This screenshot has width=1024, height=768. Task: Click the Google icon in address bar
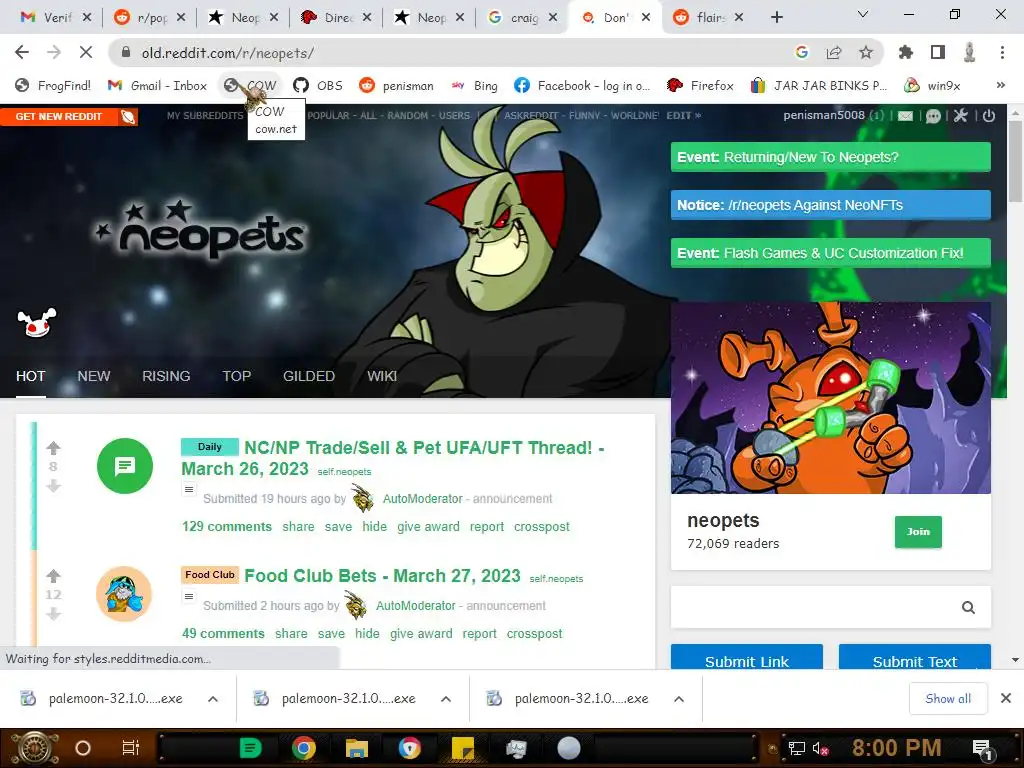click(802, 52)
